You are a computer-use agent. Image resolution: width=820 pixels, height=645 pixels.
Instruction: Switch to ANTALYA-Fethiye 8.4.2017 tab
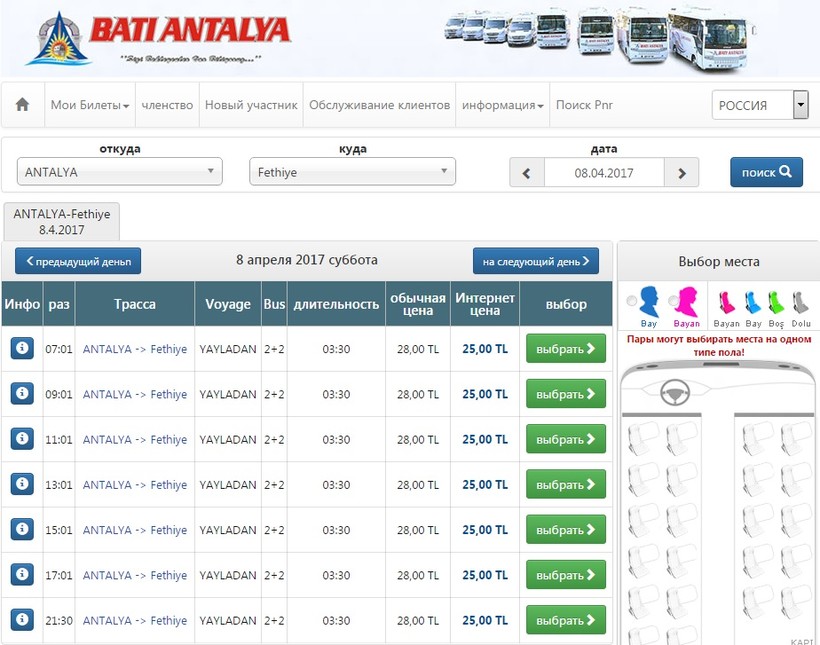(x=62, y=221)
